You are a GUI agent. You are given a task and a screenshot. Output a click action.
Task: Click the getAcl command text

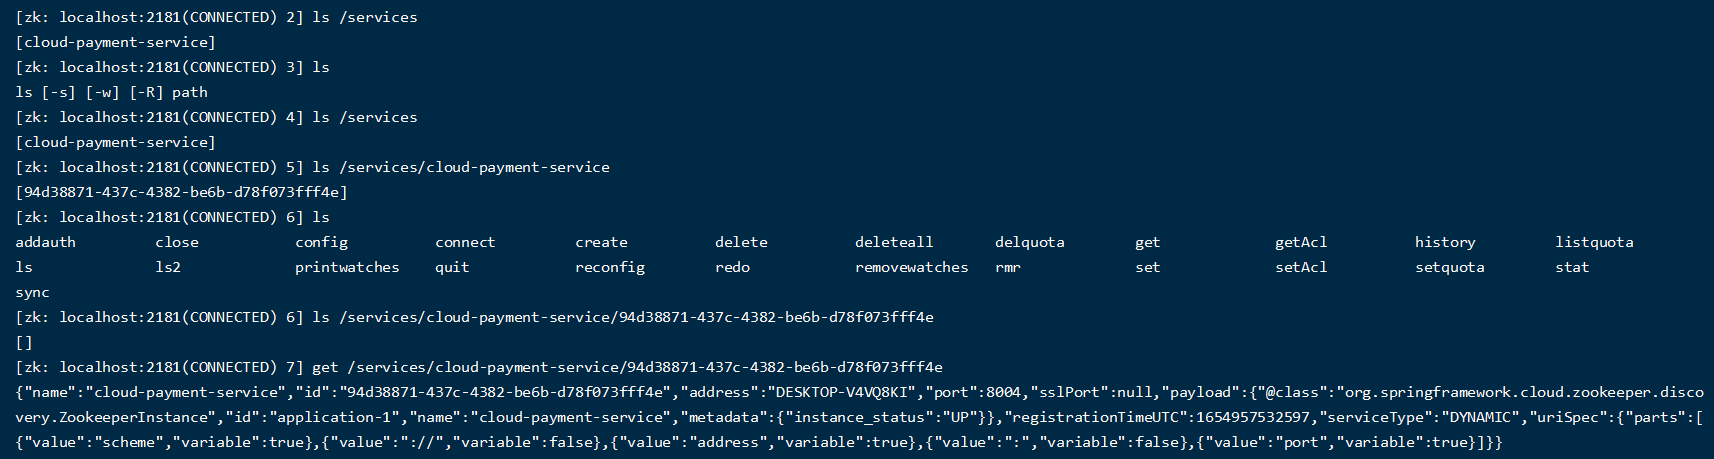pos(1300,242)
